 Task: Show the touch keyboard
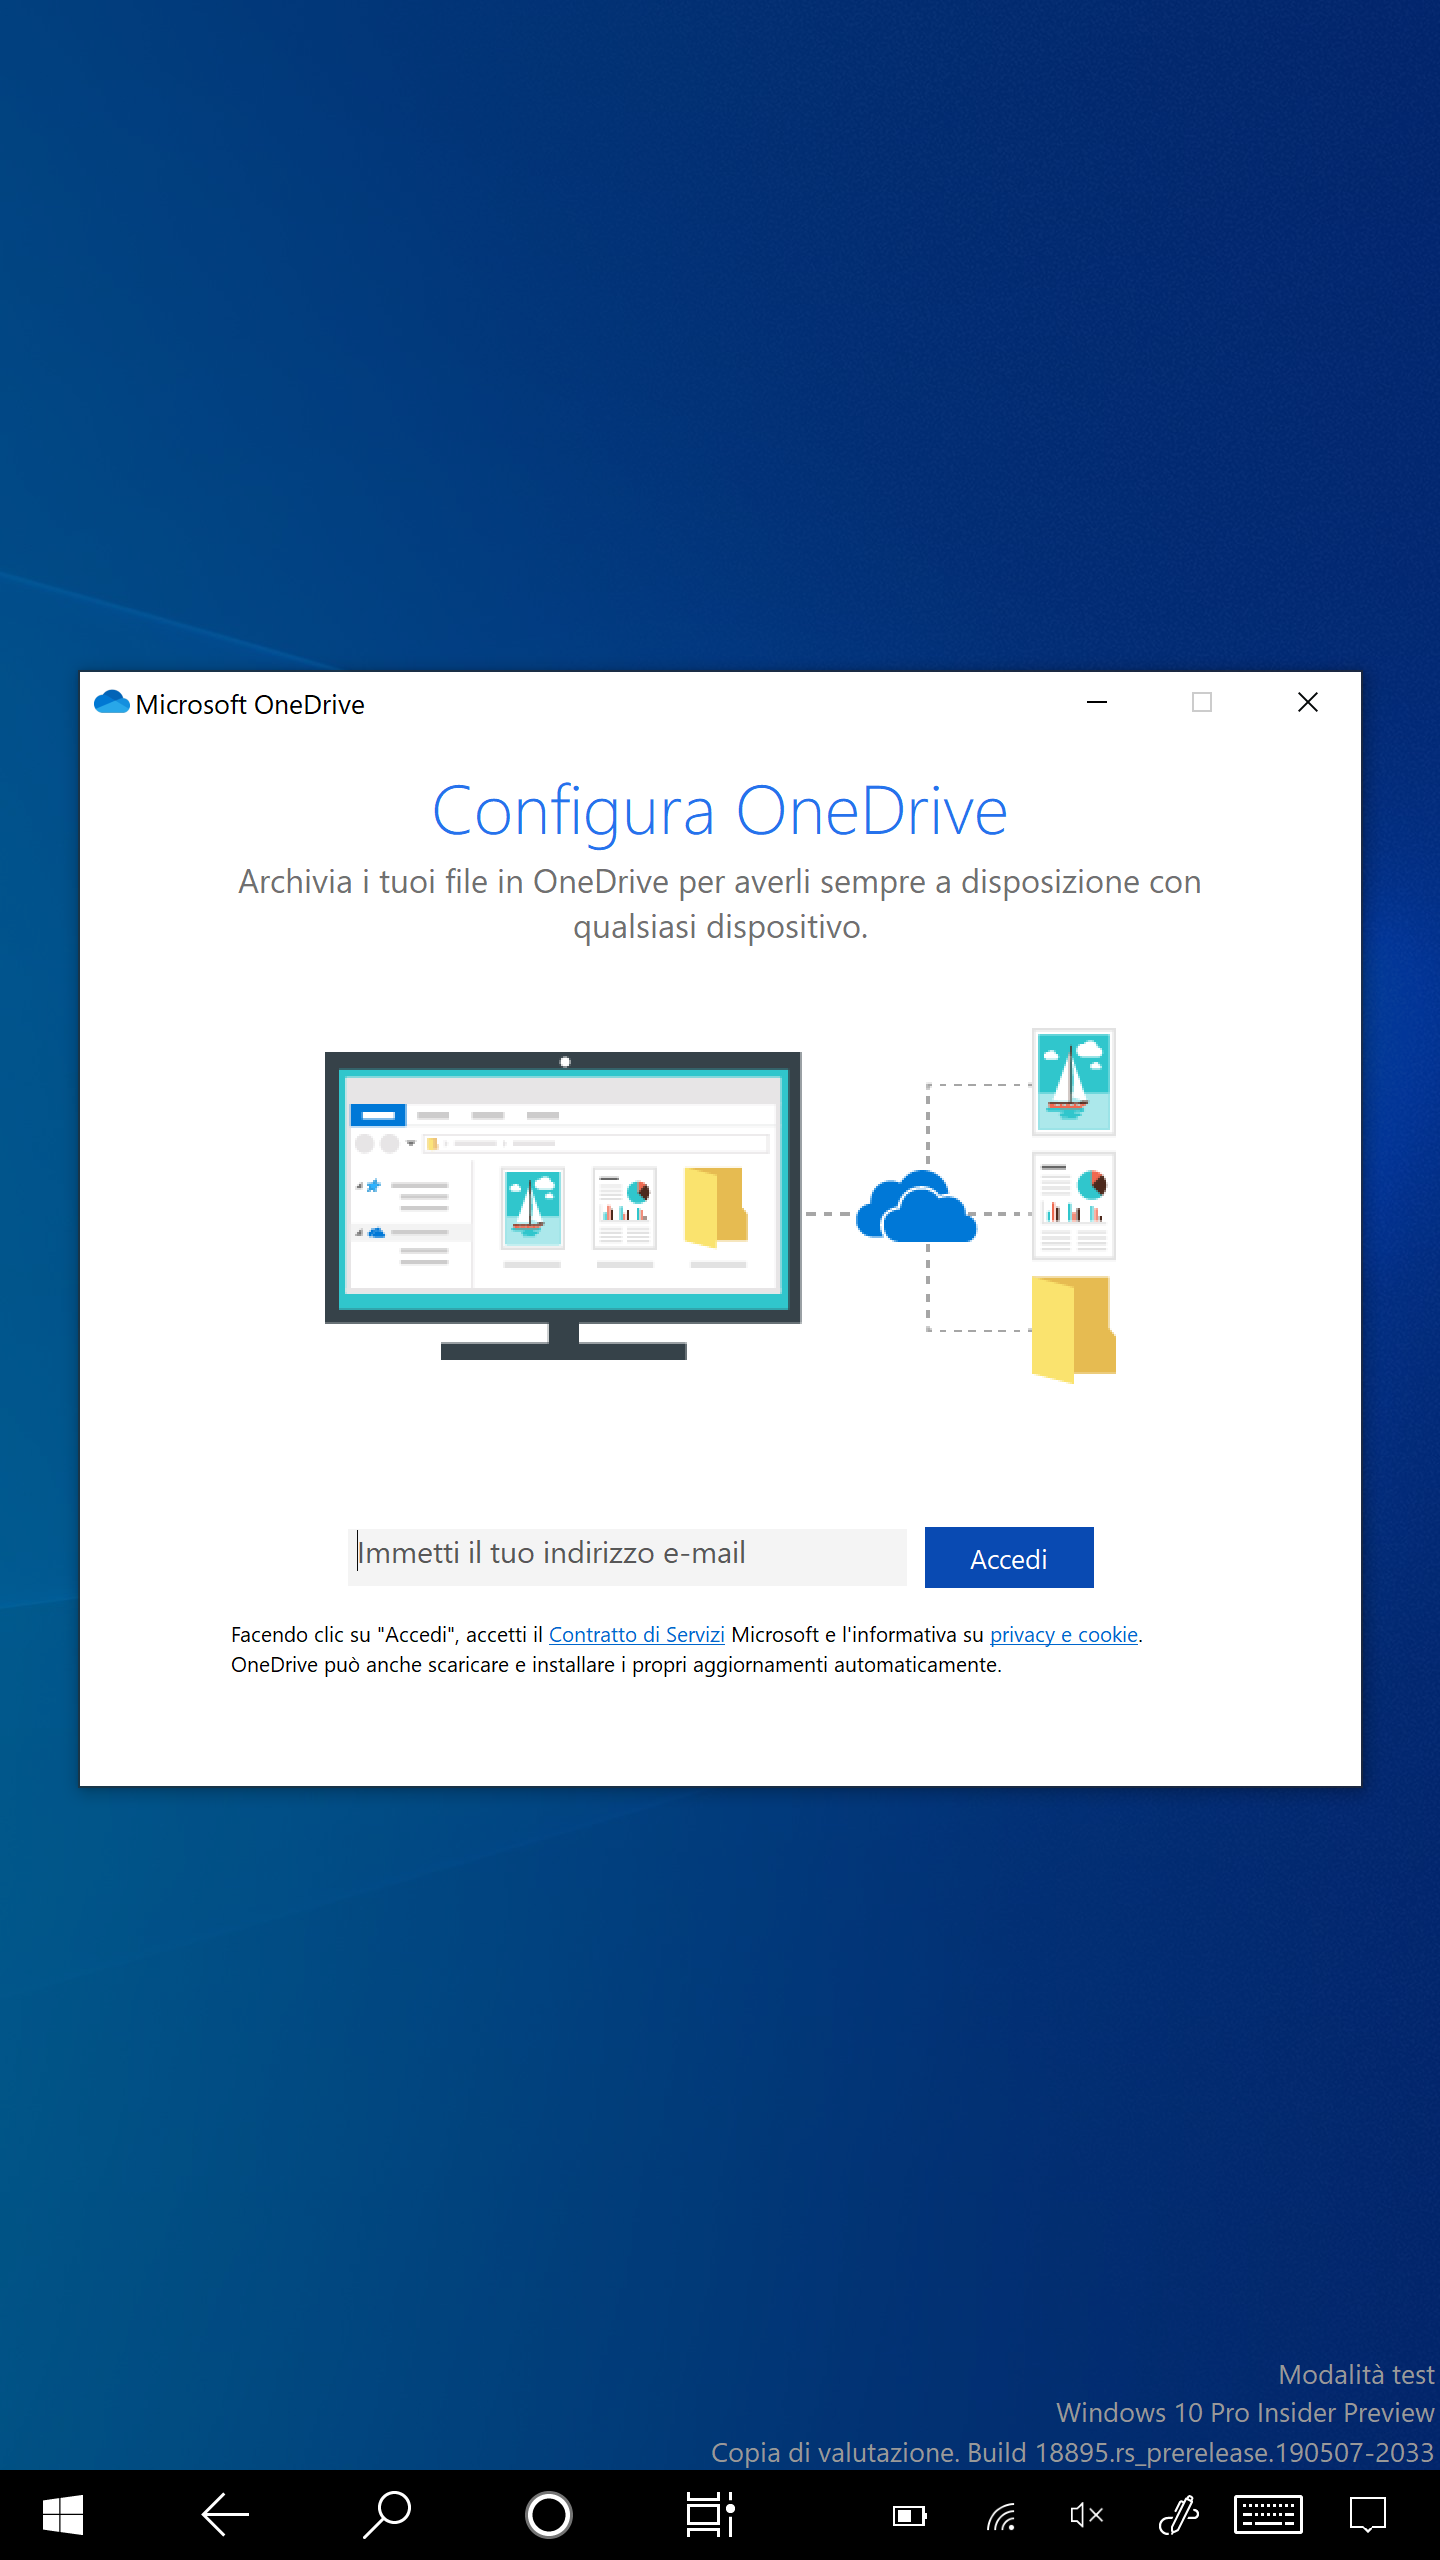[1268, 2514]
